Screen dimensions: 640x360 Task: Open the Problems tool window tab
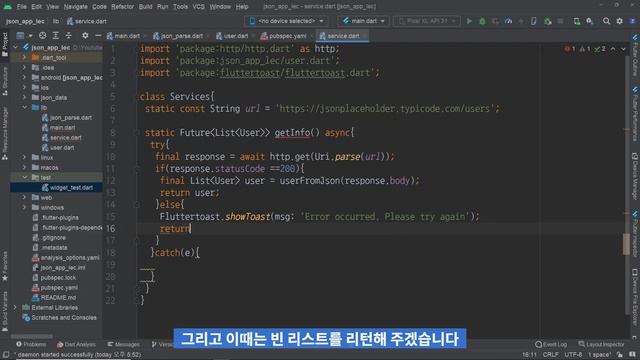coord(31,344)
